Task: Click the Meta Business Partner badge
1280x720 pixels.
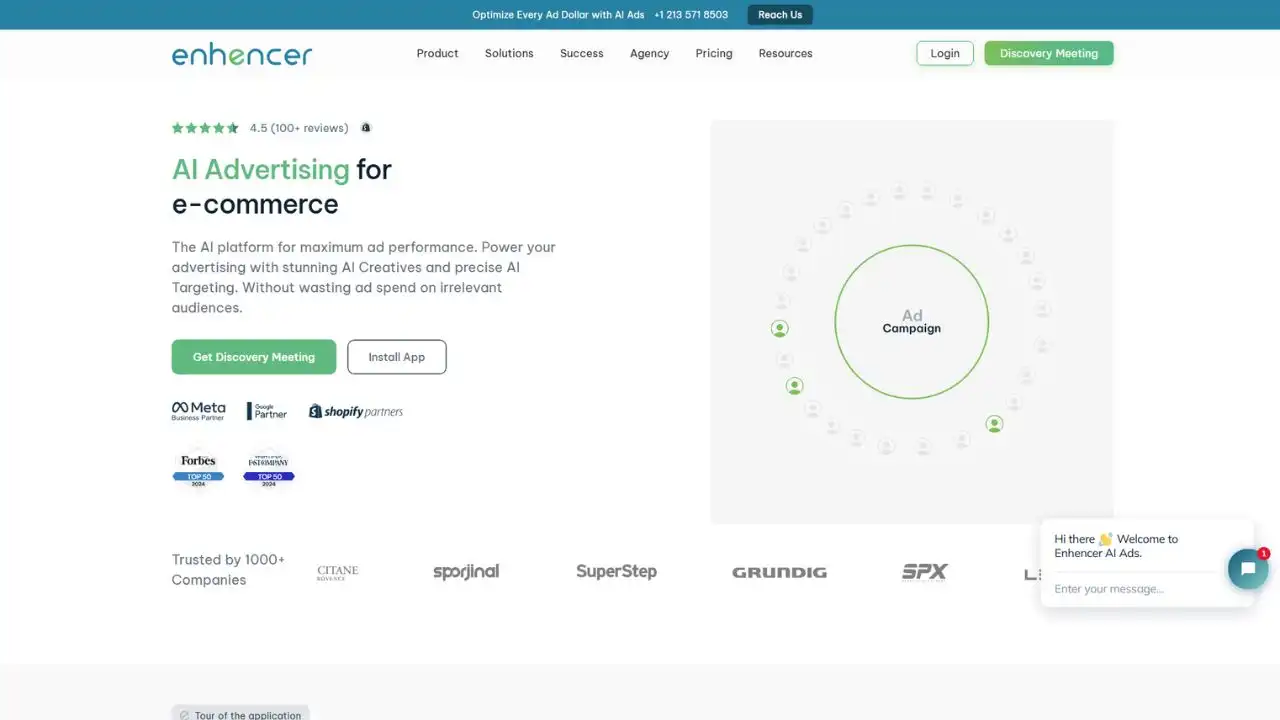Action: 198,411
